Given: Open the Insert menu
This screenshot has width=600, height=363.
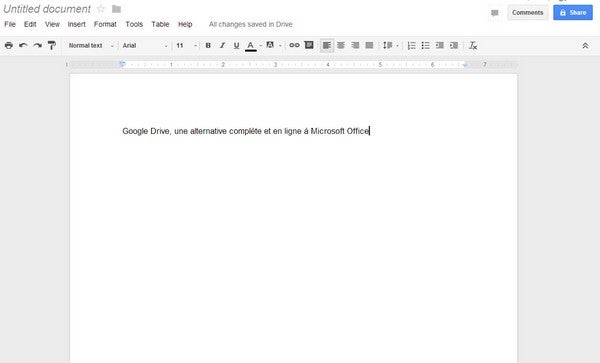Looking at the screenshot, I should (77, 24).
